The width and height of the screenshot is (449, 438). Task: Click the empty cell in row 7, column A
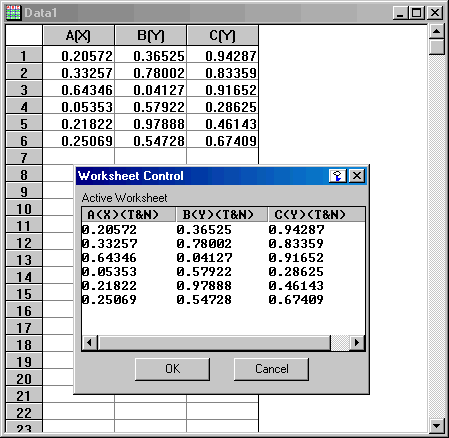pyautogui.click(x=79, y=156)
